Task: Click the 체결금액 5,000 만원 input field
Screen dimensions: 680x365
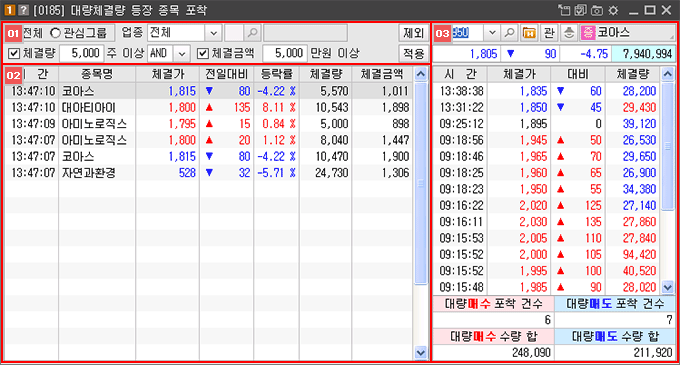Action: [285, 53]
